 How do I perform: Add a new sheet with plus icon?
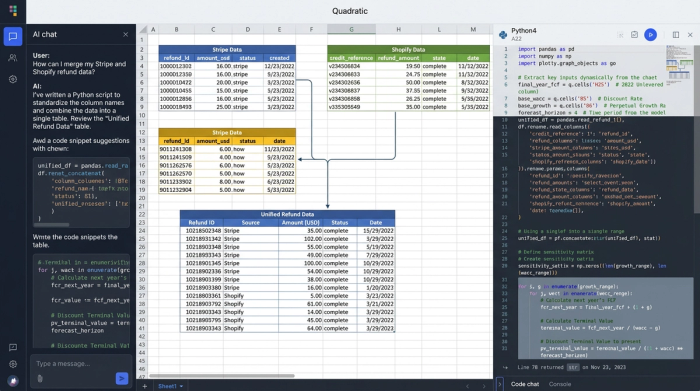click(x=145, y=386)
